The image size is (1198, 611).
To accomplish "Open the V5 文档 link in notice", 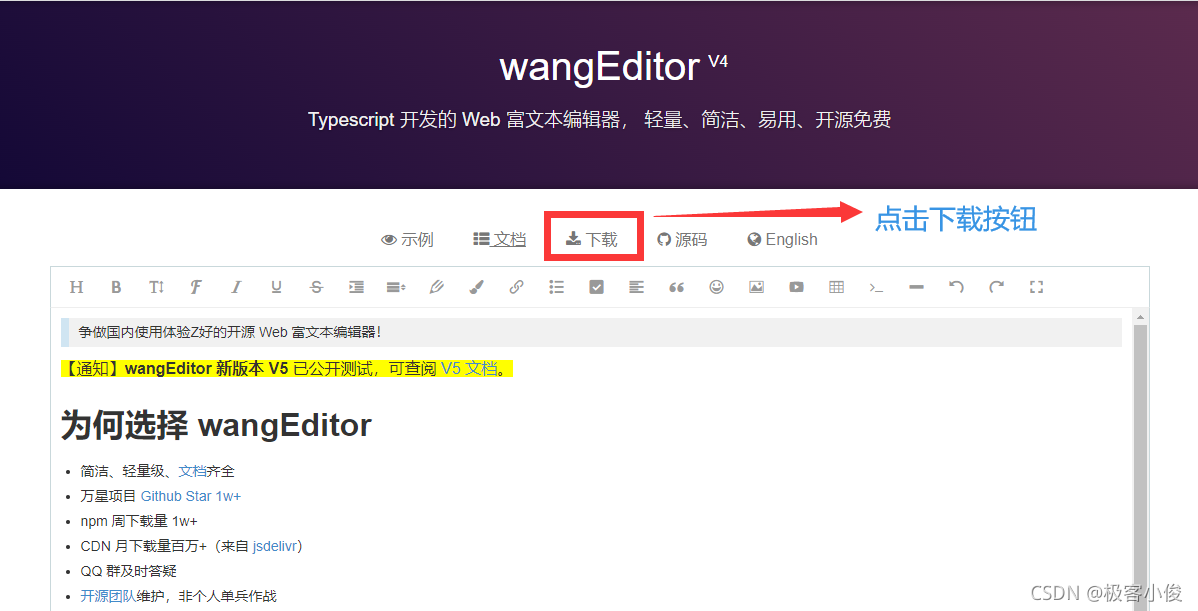I will (469, 369).
